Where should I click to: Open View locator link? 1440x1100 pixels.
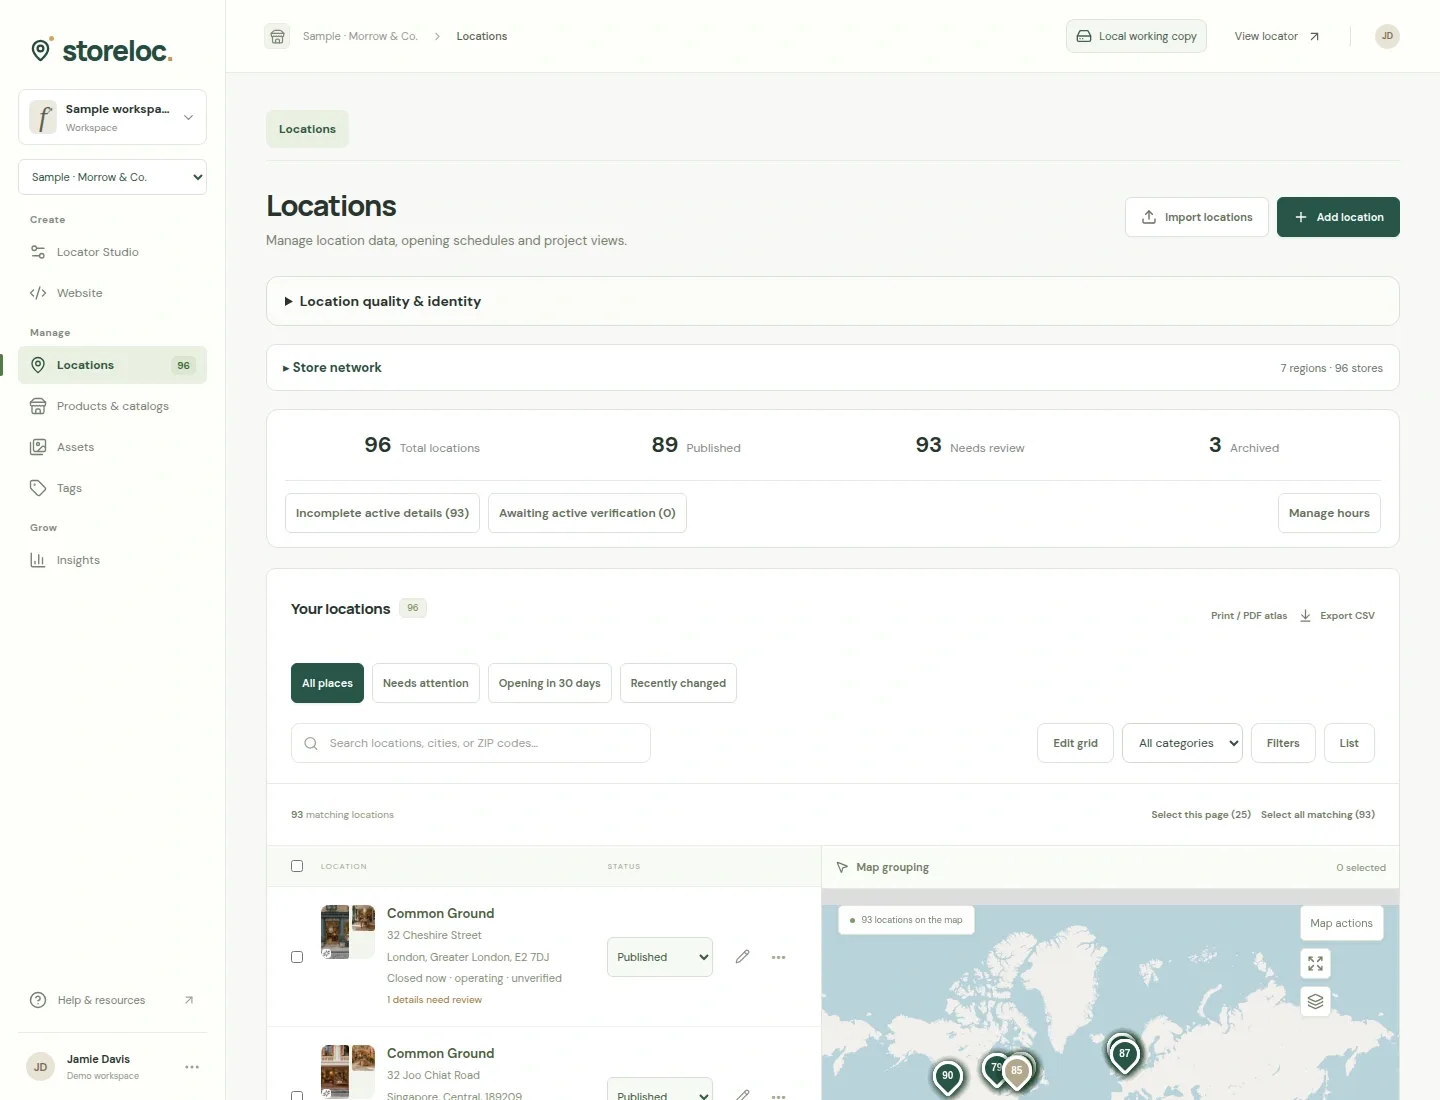coord(1277,36)
